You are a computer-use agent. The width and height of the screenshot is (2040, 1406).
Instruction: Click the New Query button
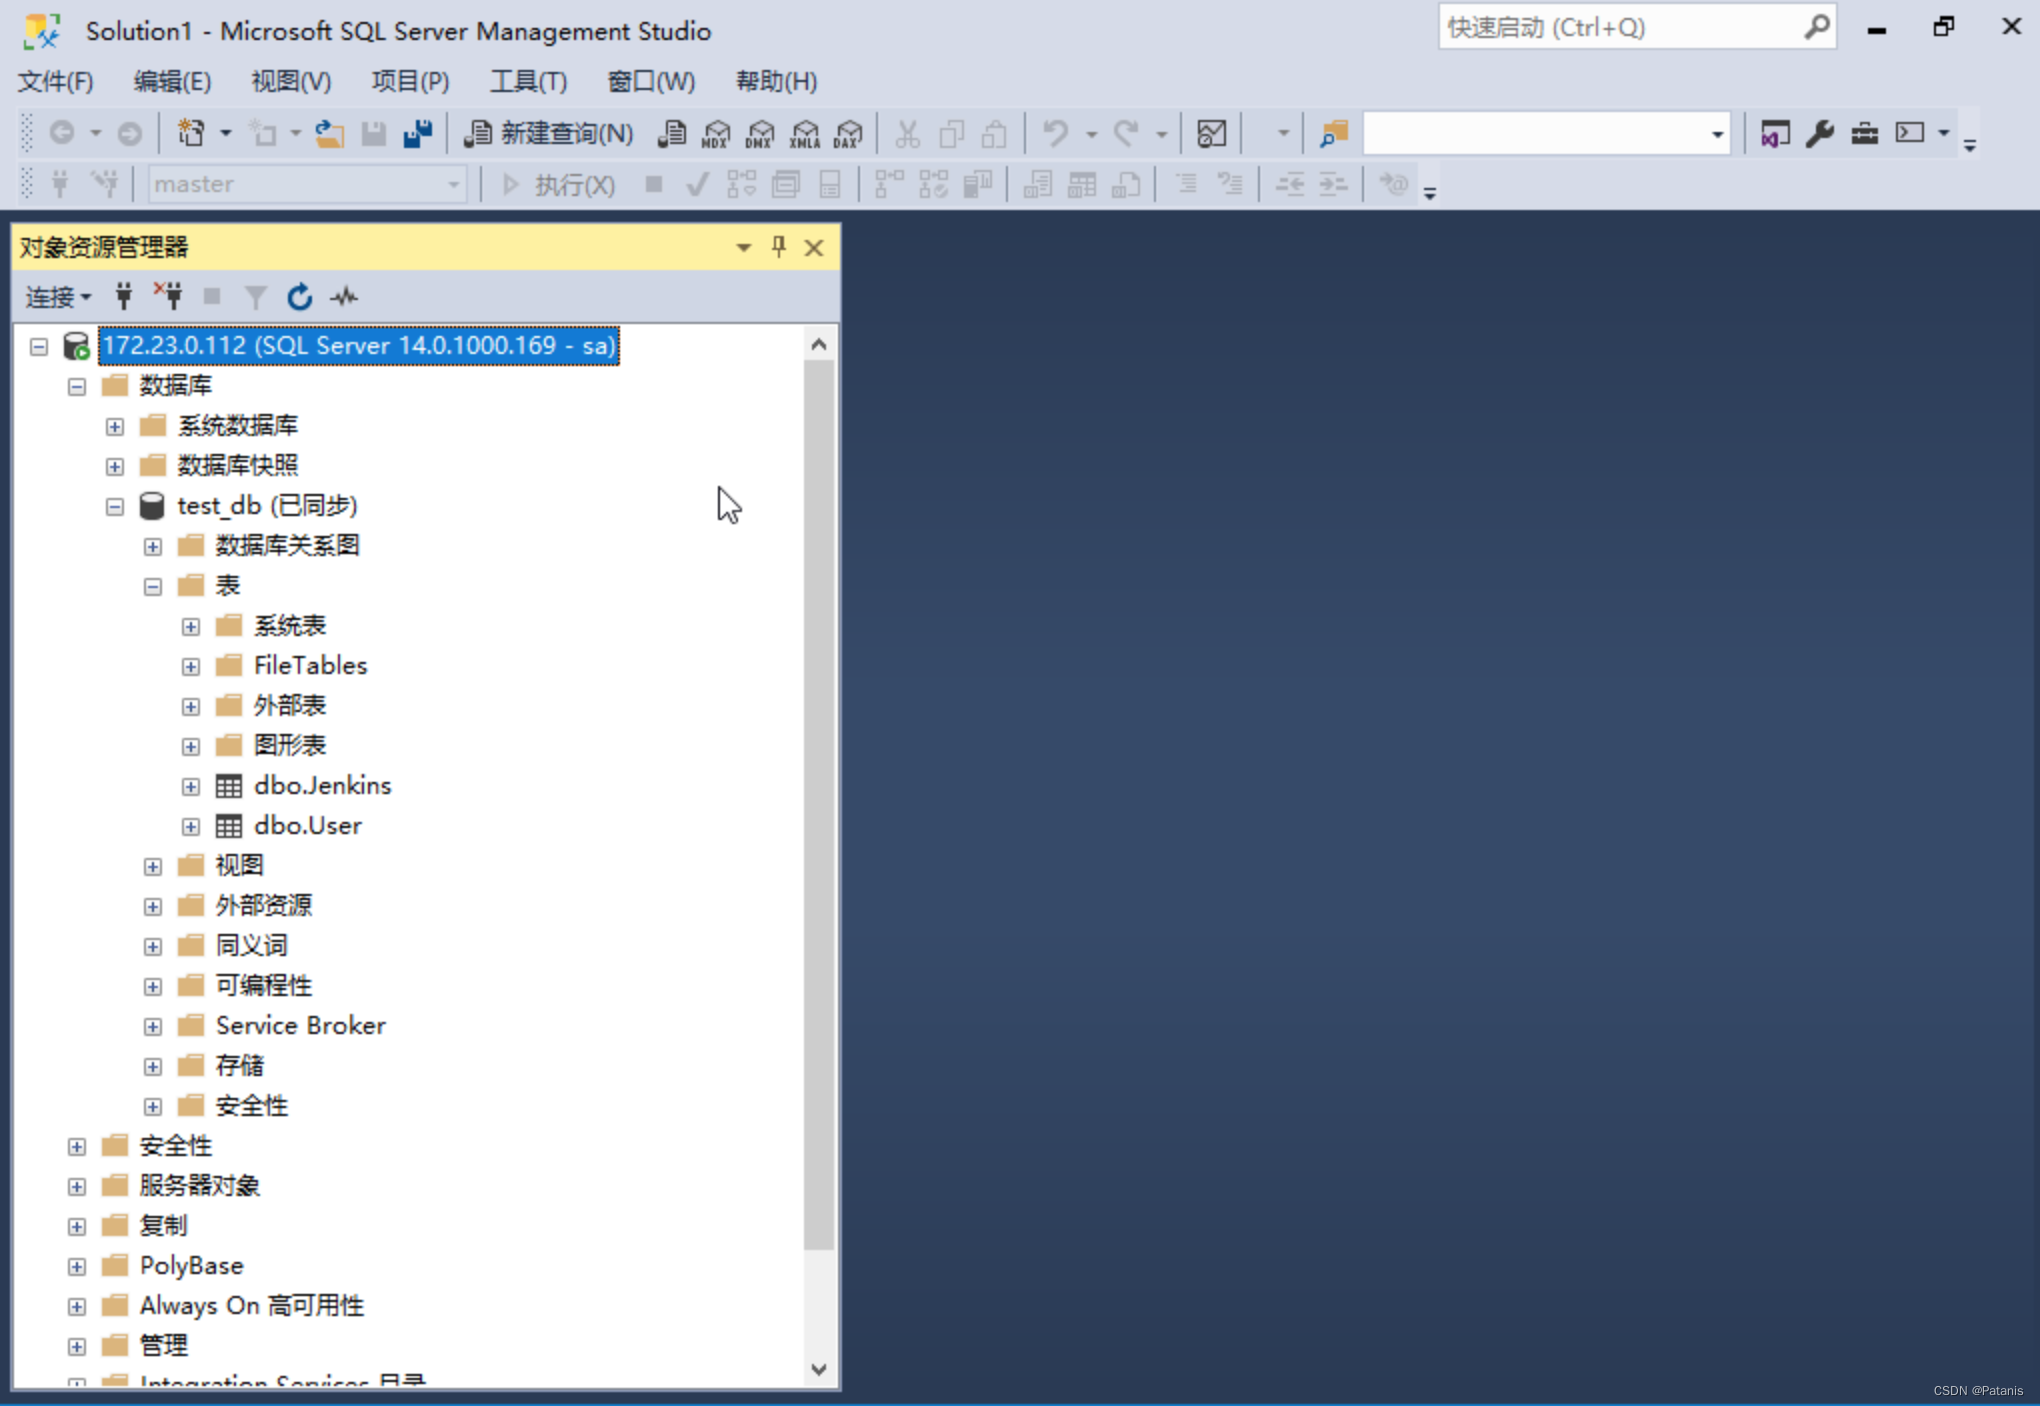tap(549, 133)
